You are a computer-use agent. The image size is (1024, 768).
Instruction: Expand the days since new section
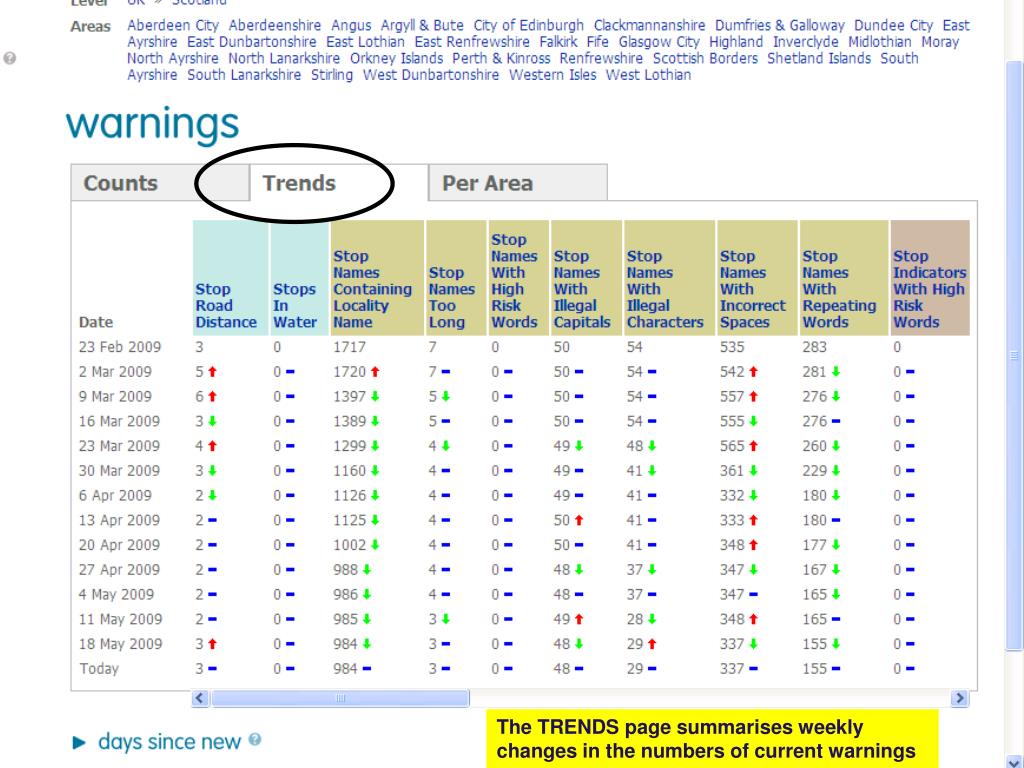pyautogui.click(x=79, y=743)
